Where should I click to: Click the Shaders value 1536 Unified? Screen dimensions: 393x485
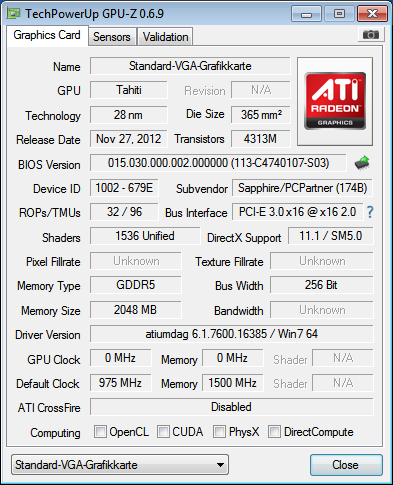145,236
